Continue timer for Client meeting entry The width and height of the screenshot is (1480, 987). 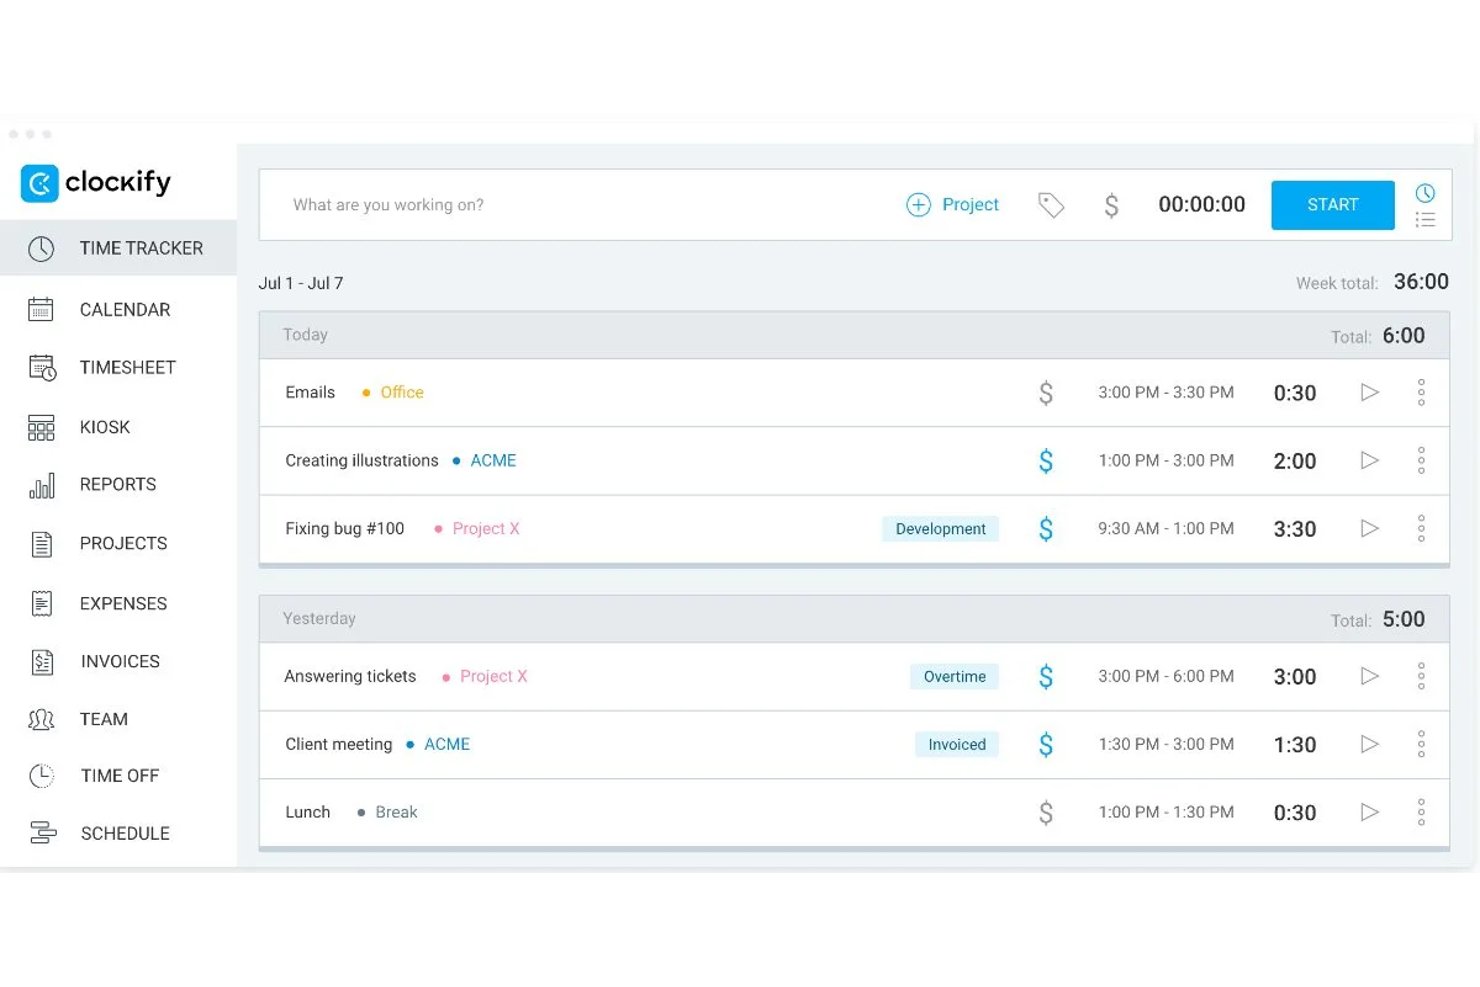click(1370, 745)
